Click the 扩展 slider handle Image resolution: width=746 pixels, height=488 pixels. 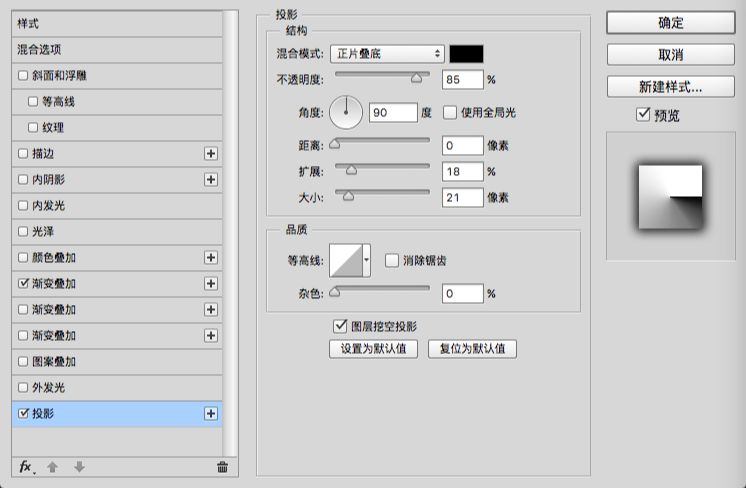[x=351, y=169]
